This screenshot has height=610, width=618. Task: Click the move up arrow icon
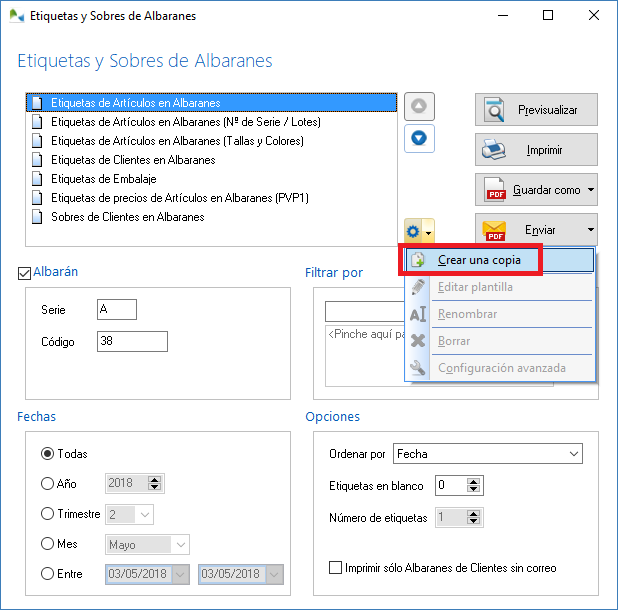pos(418,106)
